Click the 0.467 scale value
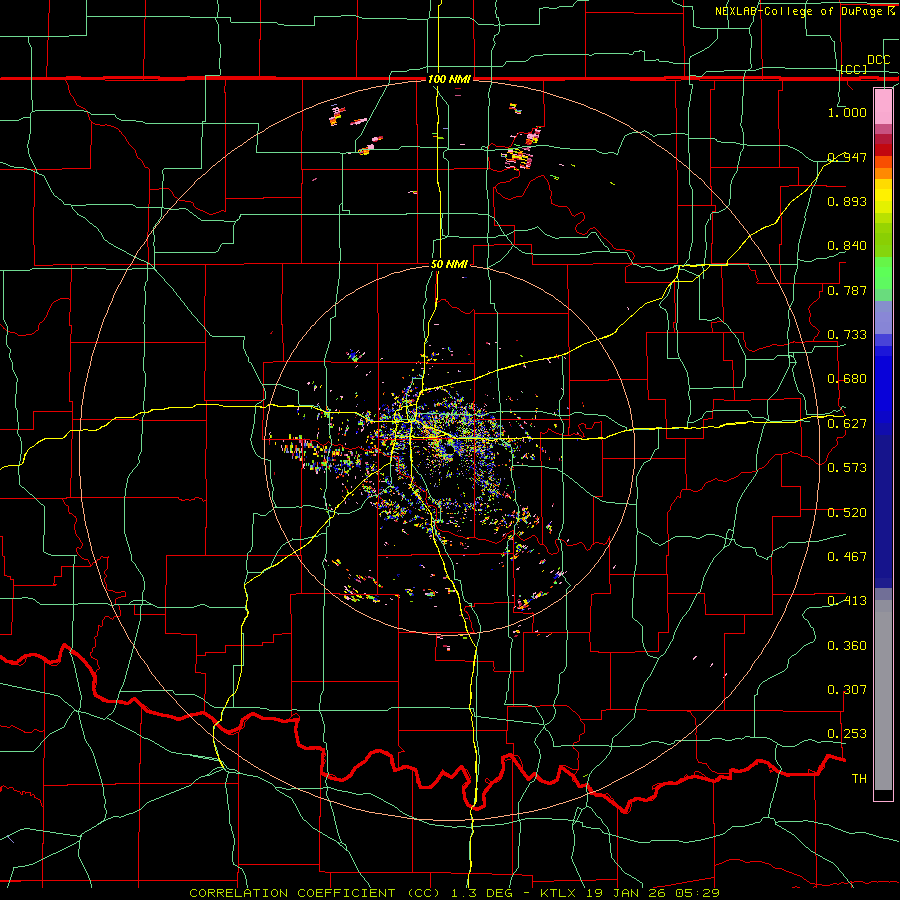 847,557
